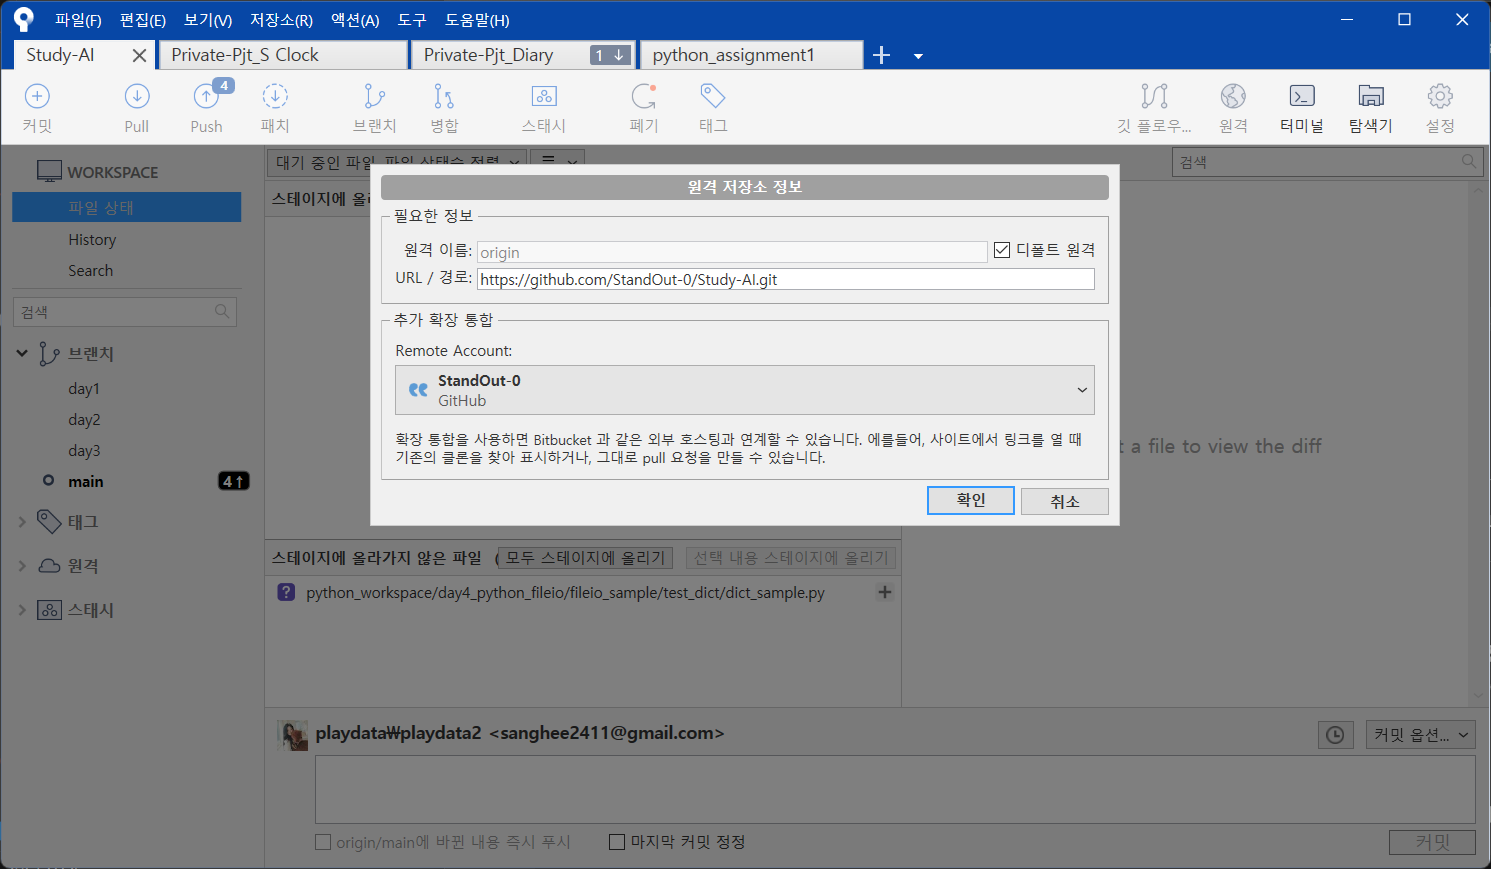Cancel dialog with 취소 button
Image resolution: width=1491 pixels, height=869 pixels.
click(1065, 501)
